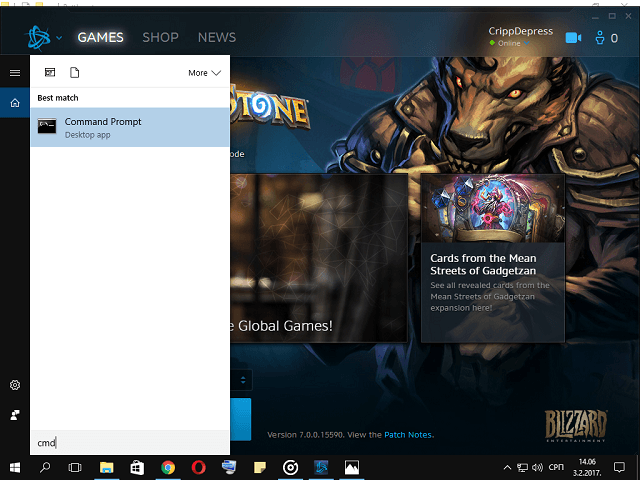Open the network status tray icon
The width and height of the screenshot is (640, 480).
(x=522, y=467)
